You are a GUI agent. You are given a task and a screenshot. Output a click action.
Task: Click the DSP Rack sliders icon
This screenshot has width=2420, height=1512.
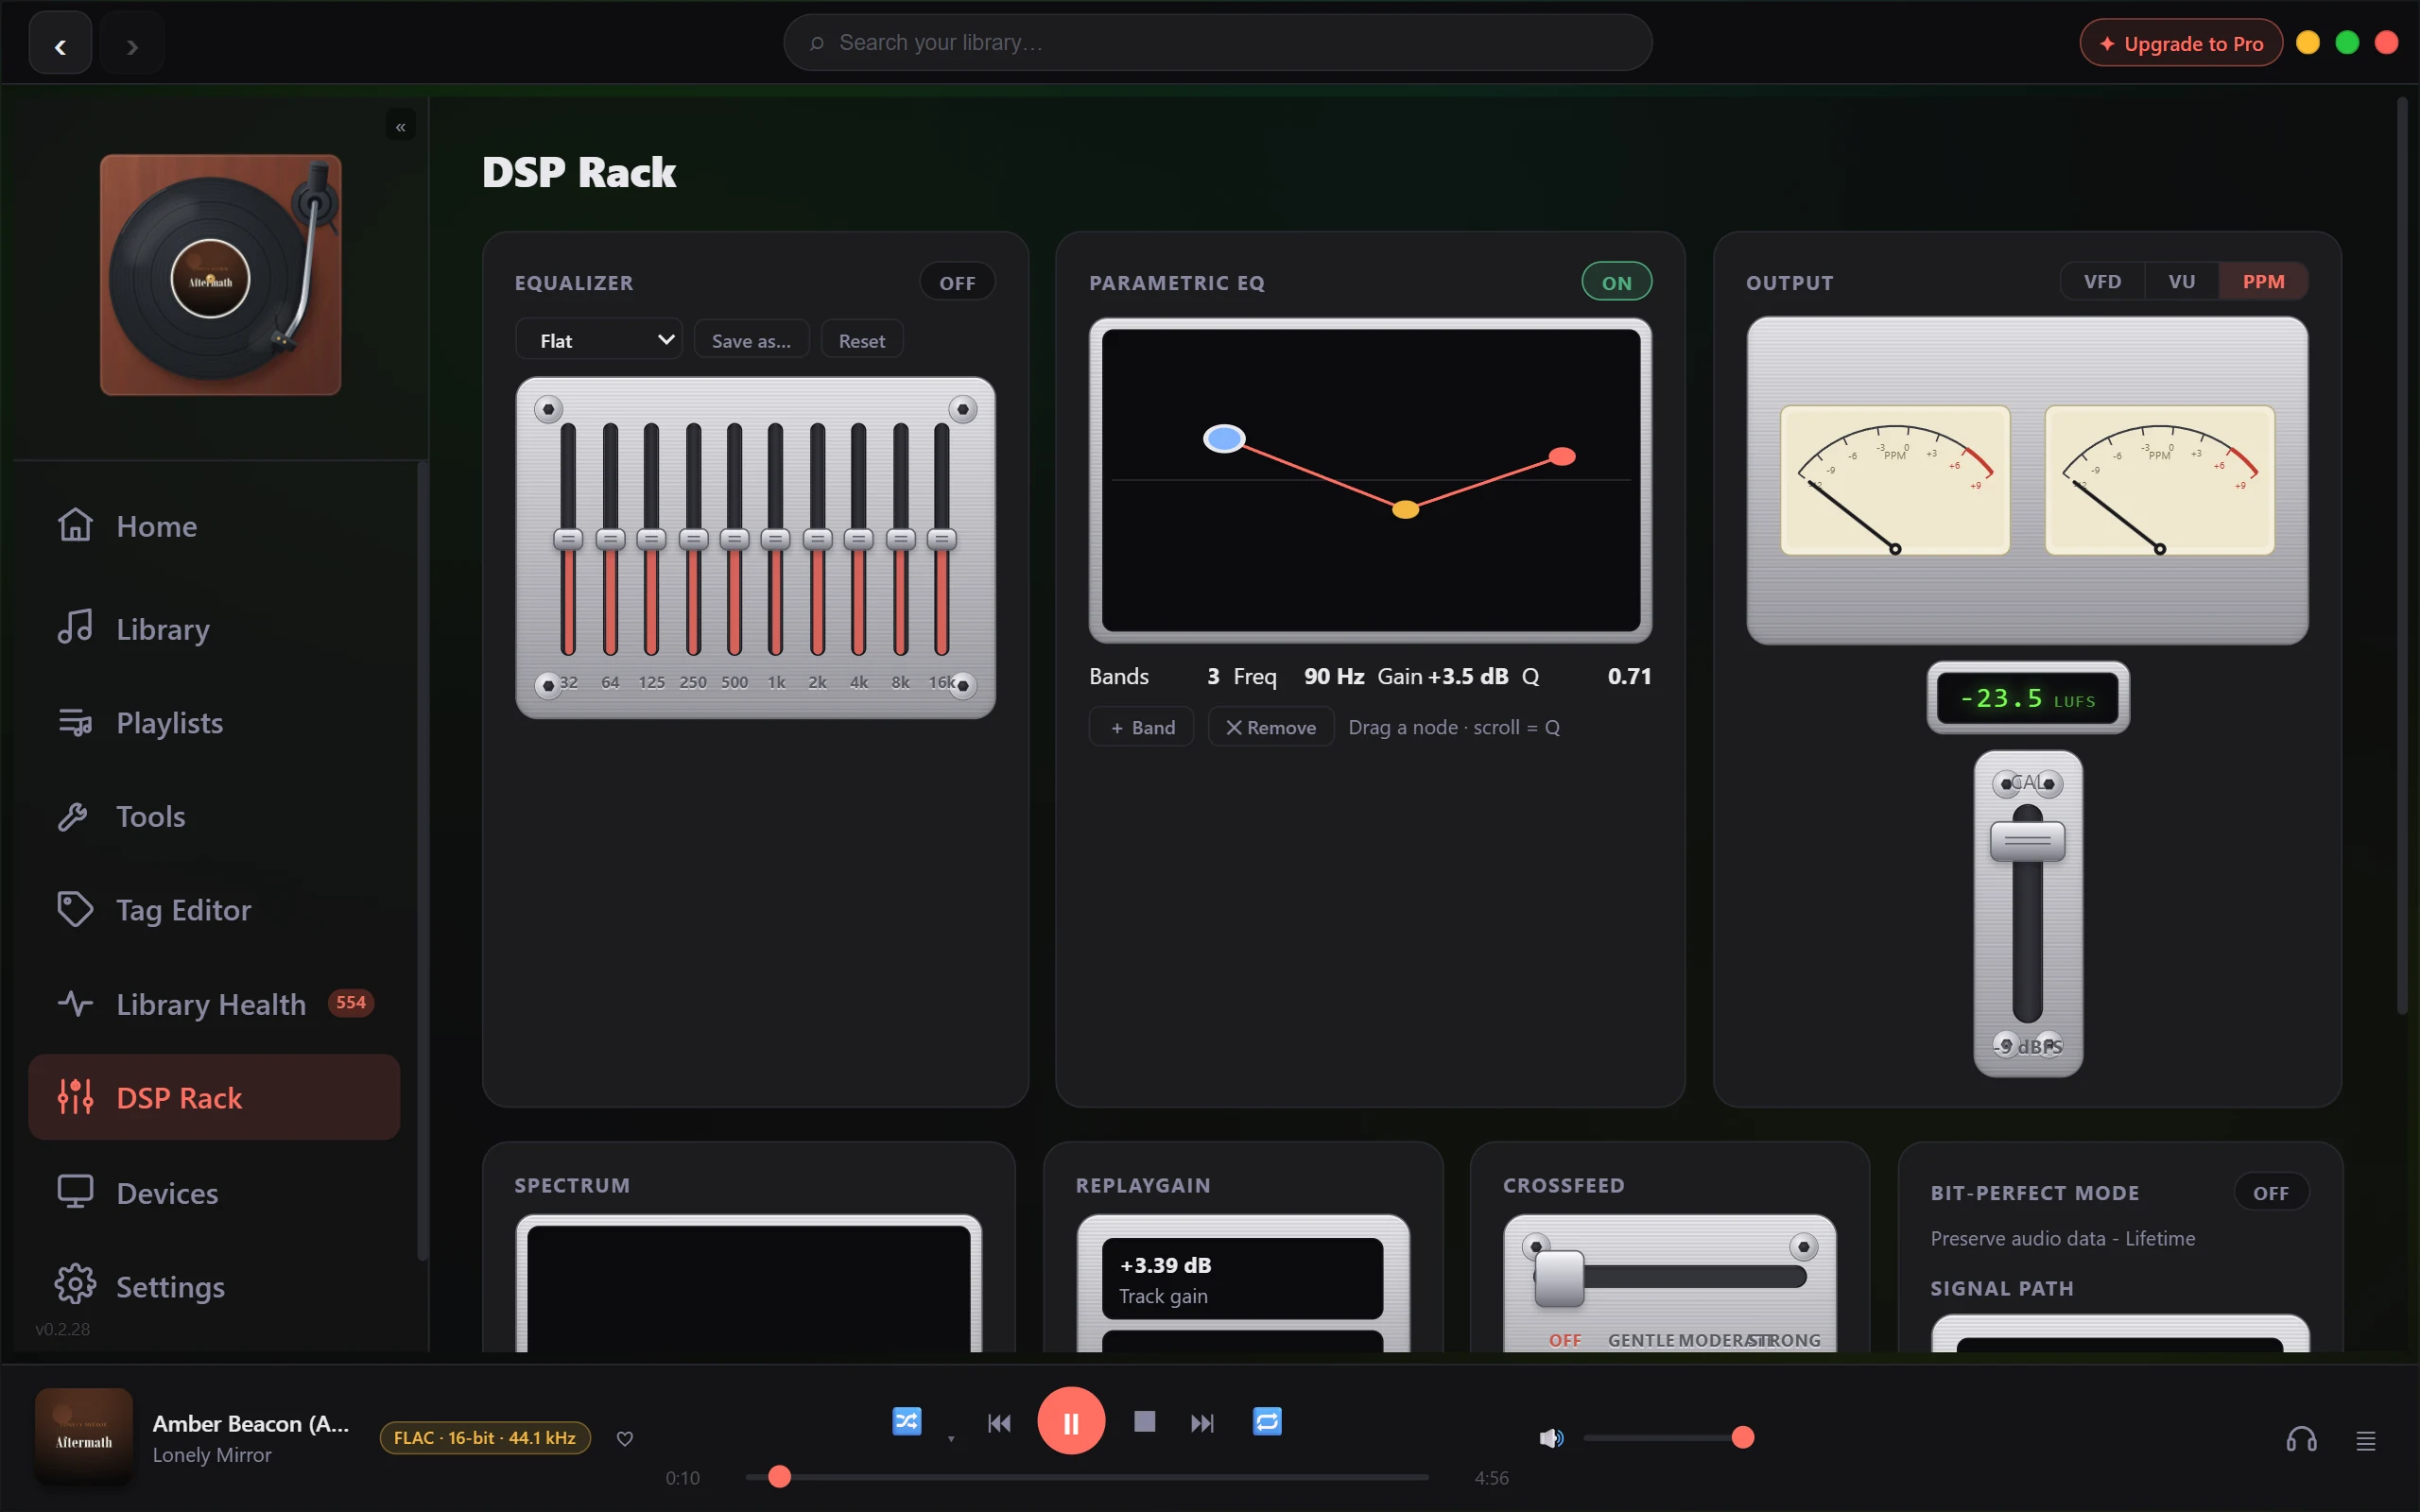[75, 1097]
